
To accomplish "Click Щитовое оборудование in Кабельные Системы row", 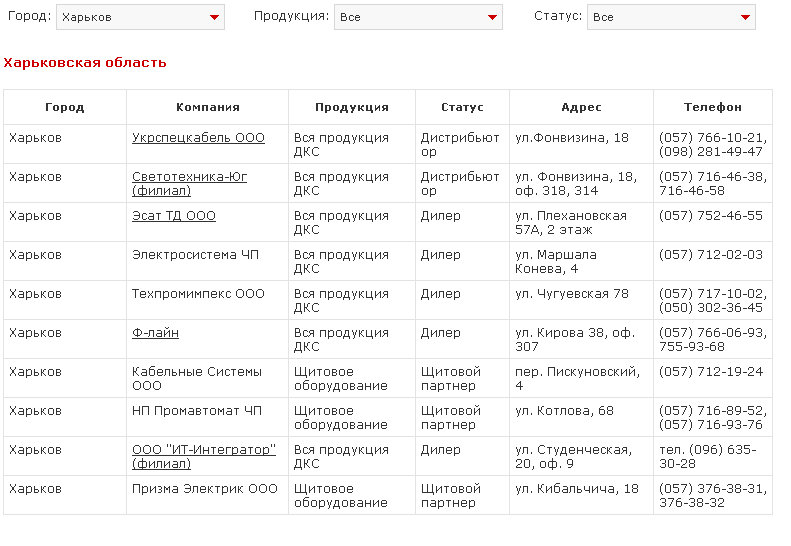I will coord(341,378).
